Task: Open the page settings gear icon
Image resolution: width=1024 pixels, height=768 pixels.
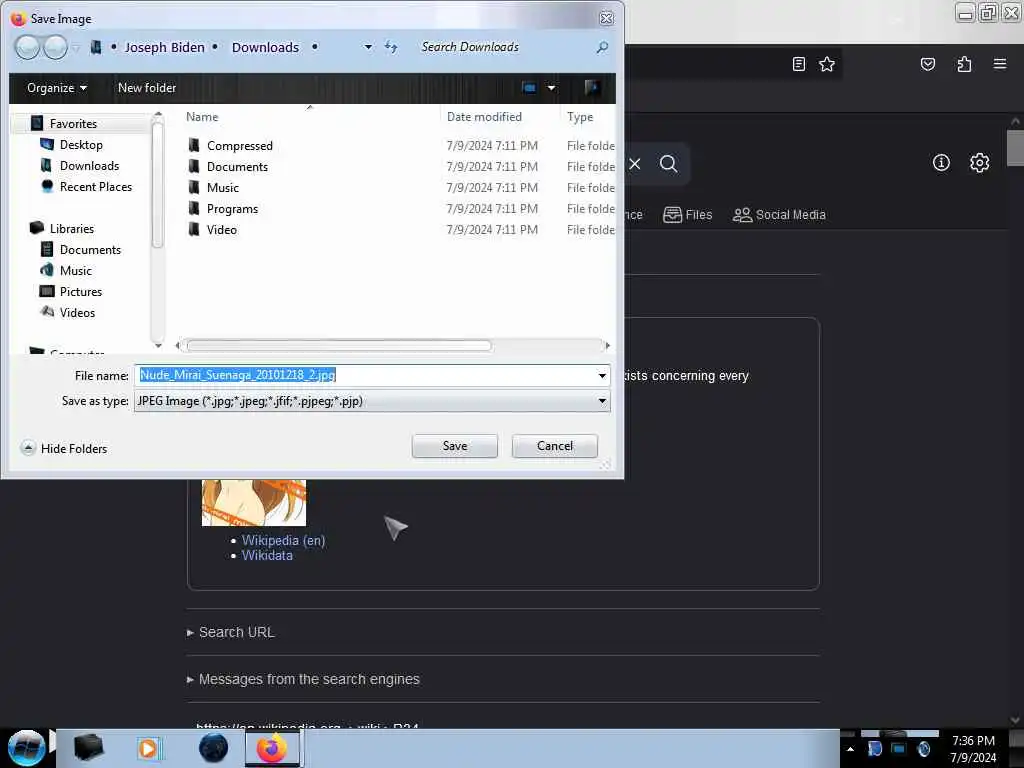Action: 979,163
